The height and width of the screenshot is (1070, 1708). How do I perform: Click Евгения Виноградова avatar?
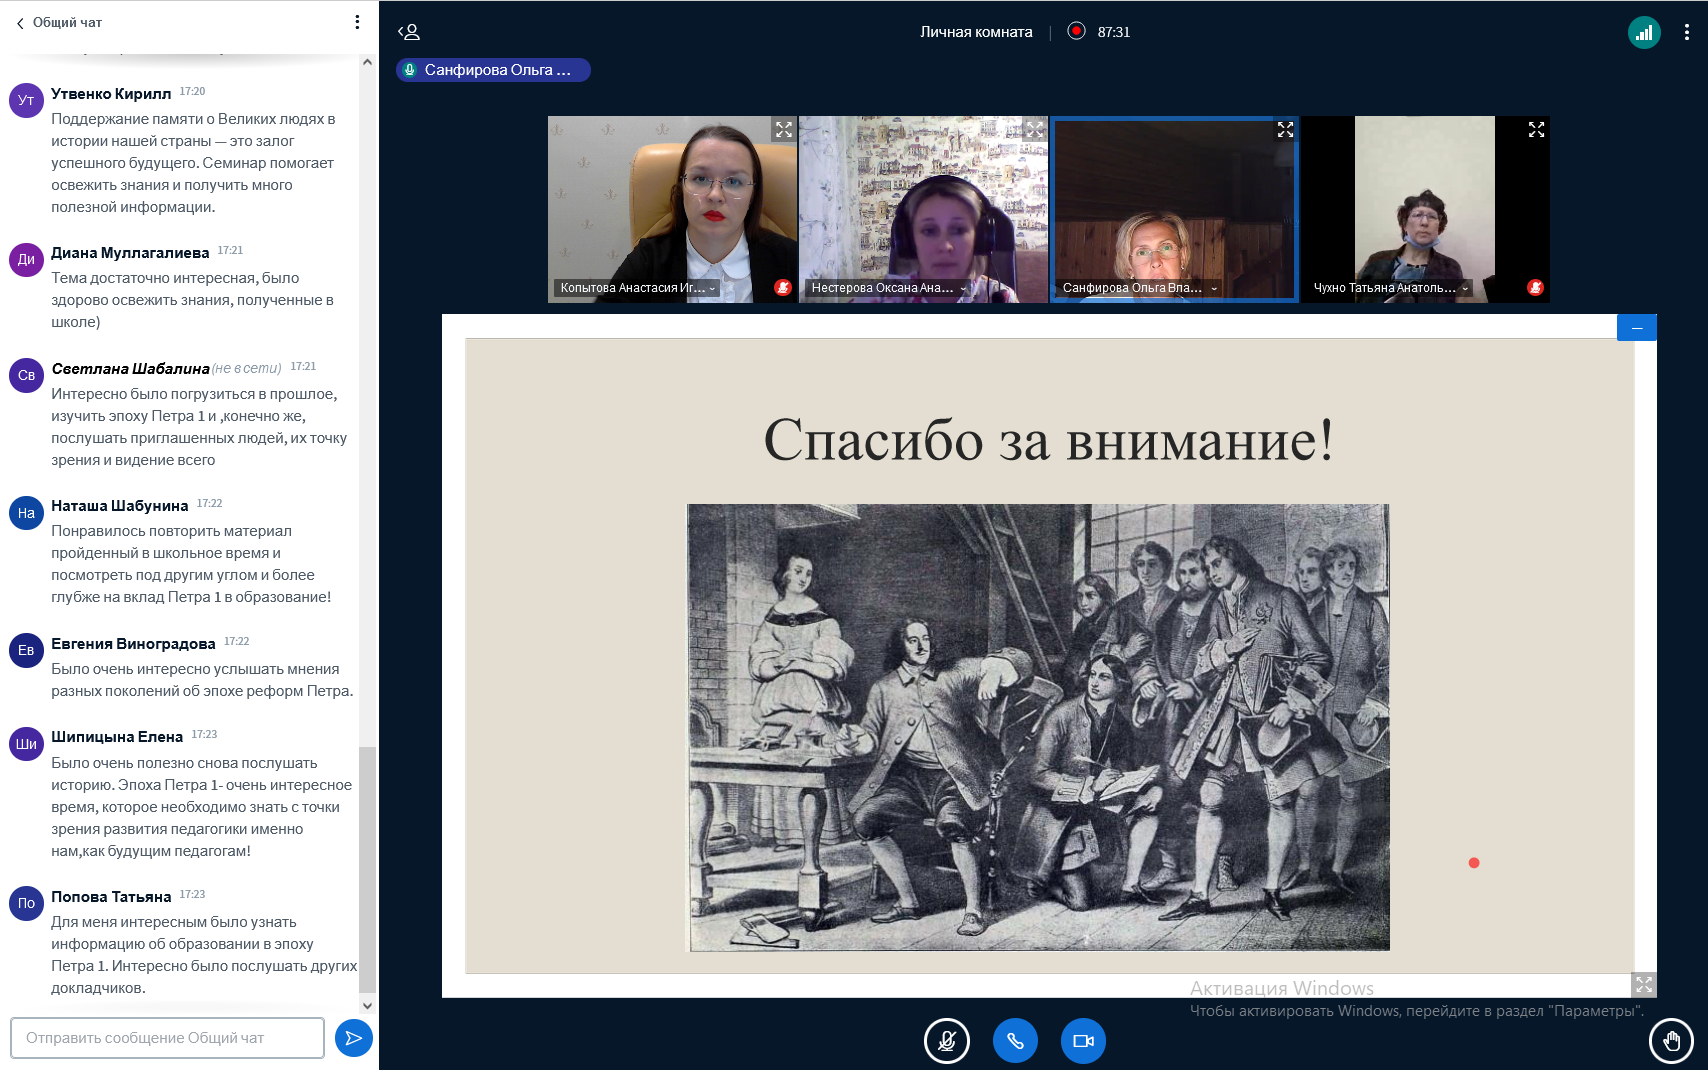point(26,650)
